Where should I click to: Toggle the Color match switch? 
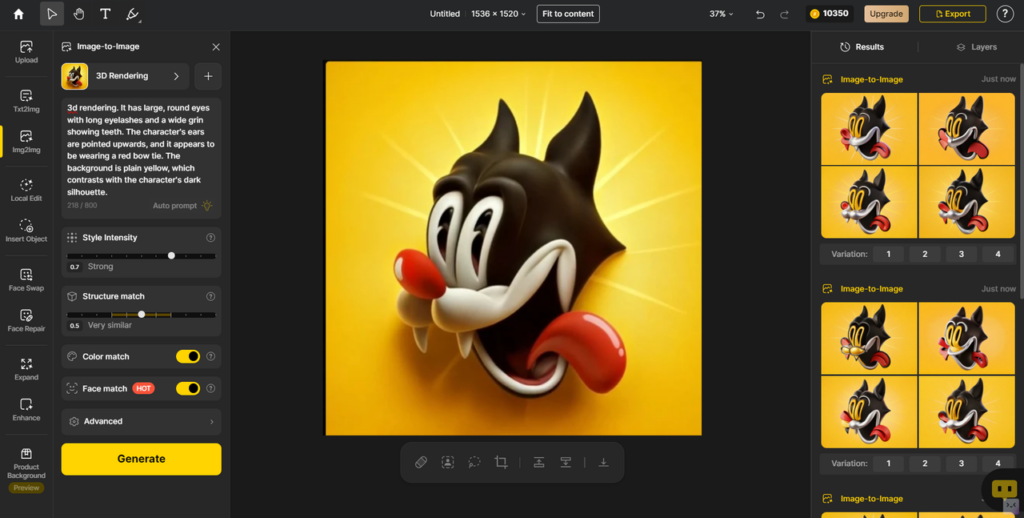[x=187, y=356]
